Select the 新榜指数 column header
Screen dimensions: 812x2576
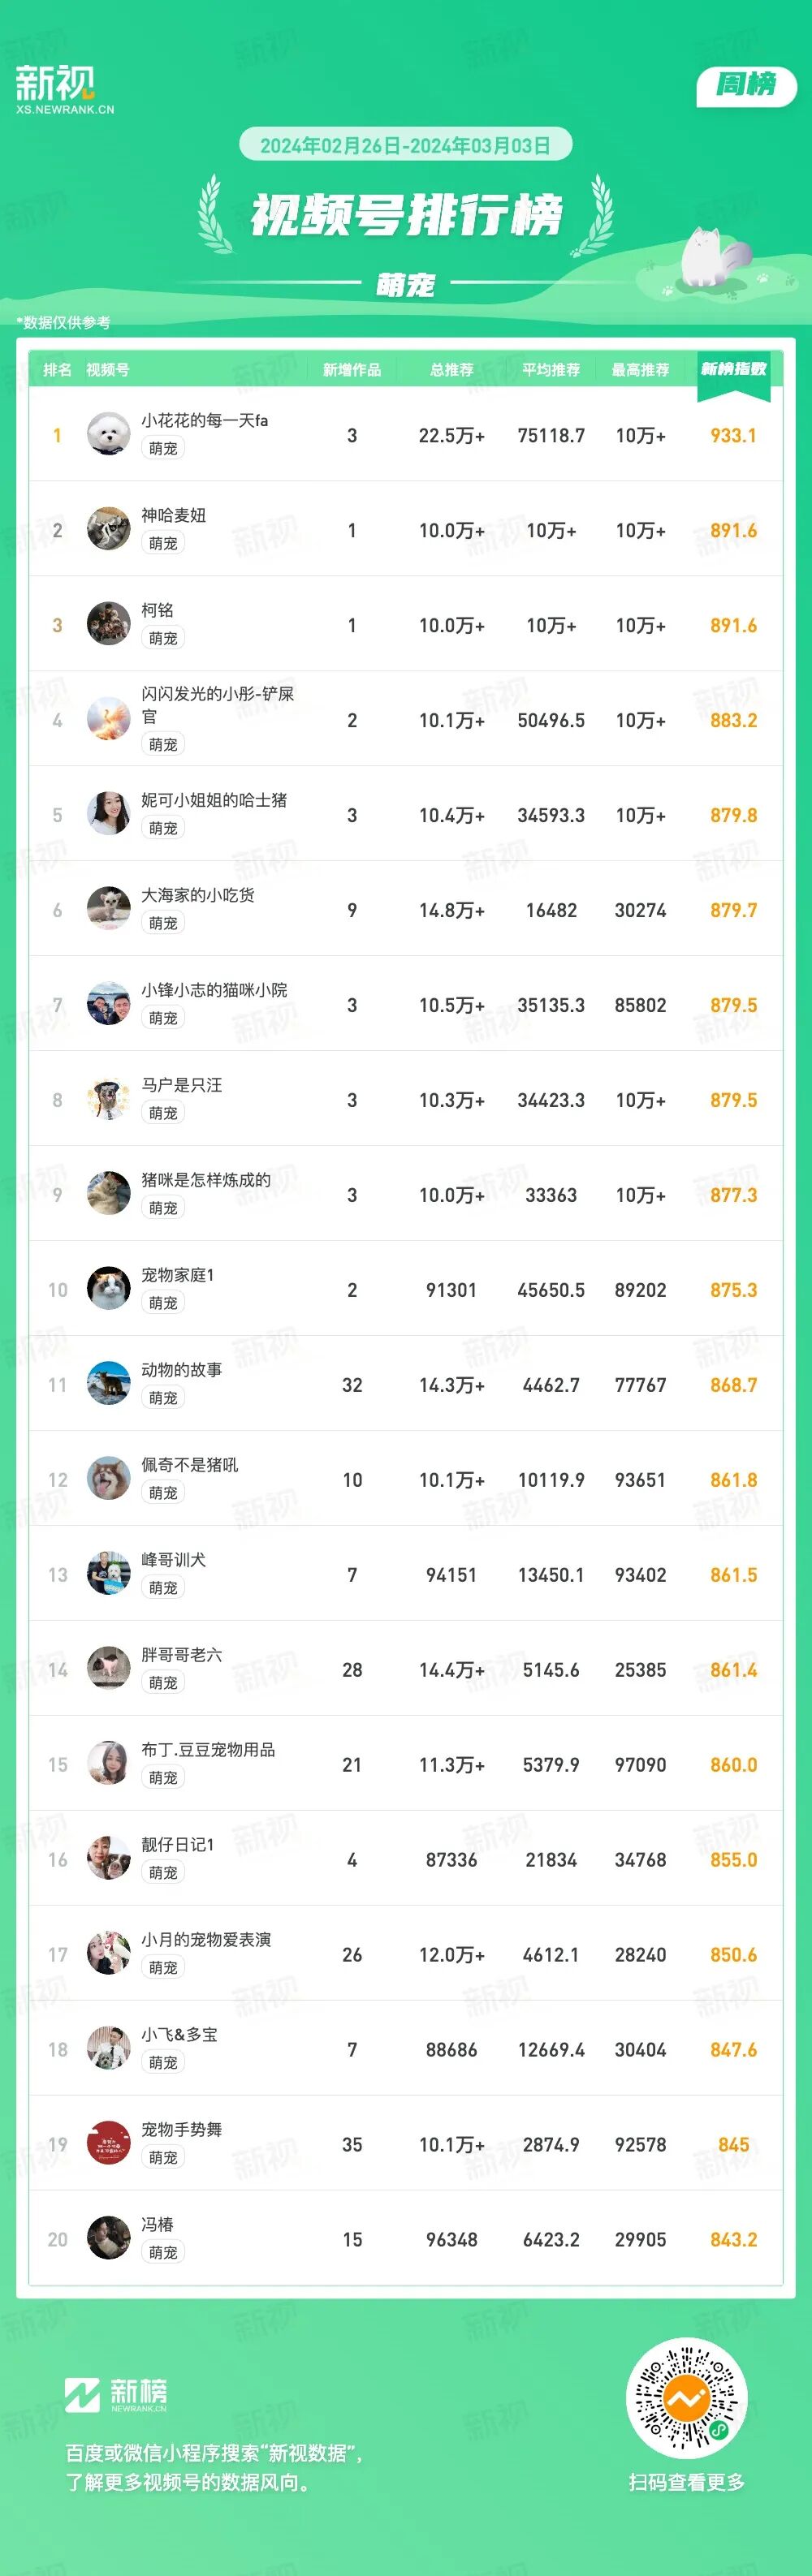click(733, 370)
